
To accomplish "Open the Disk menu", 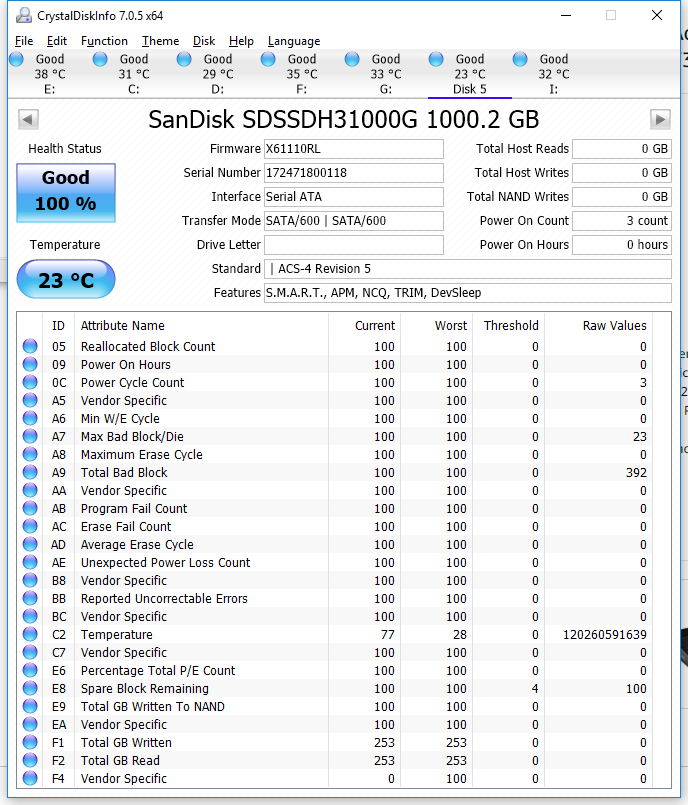I will tap(204, 41).
